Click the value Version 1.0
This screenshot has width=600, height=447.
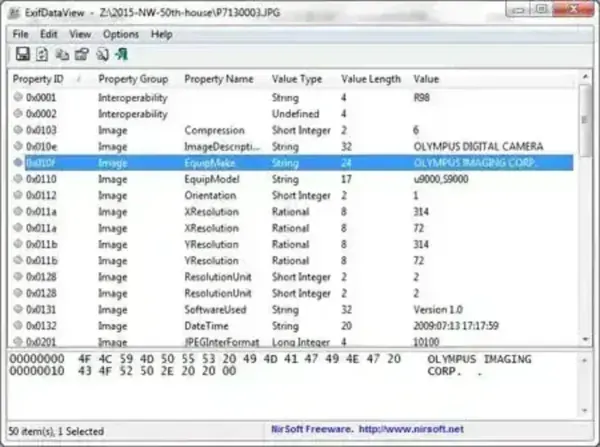click(x=438, y=309)
